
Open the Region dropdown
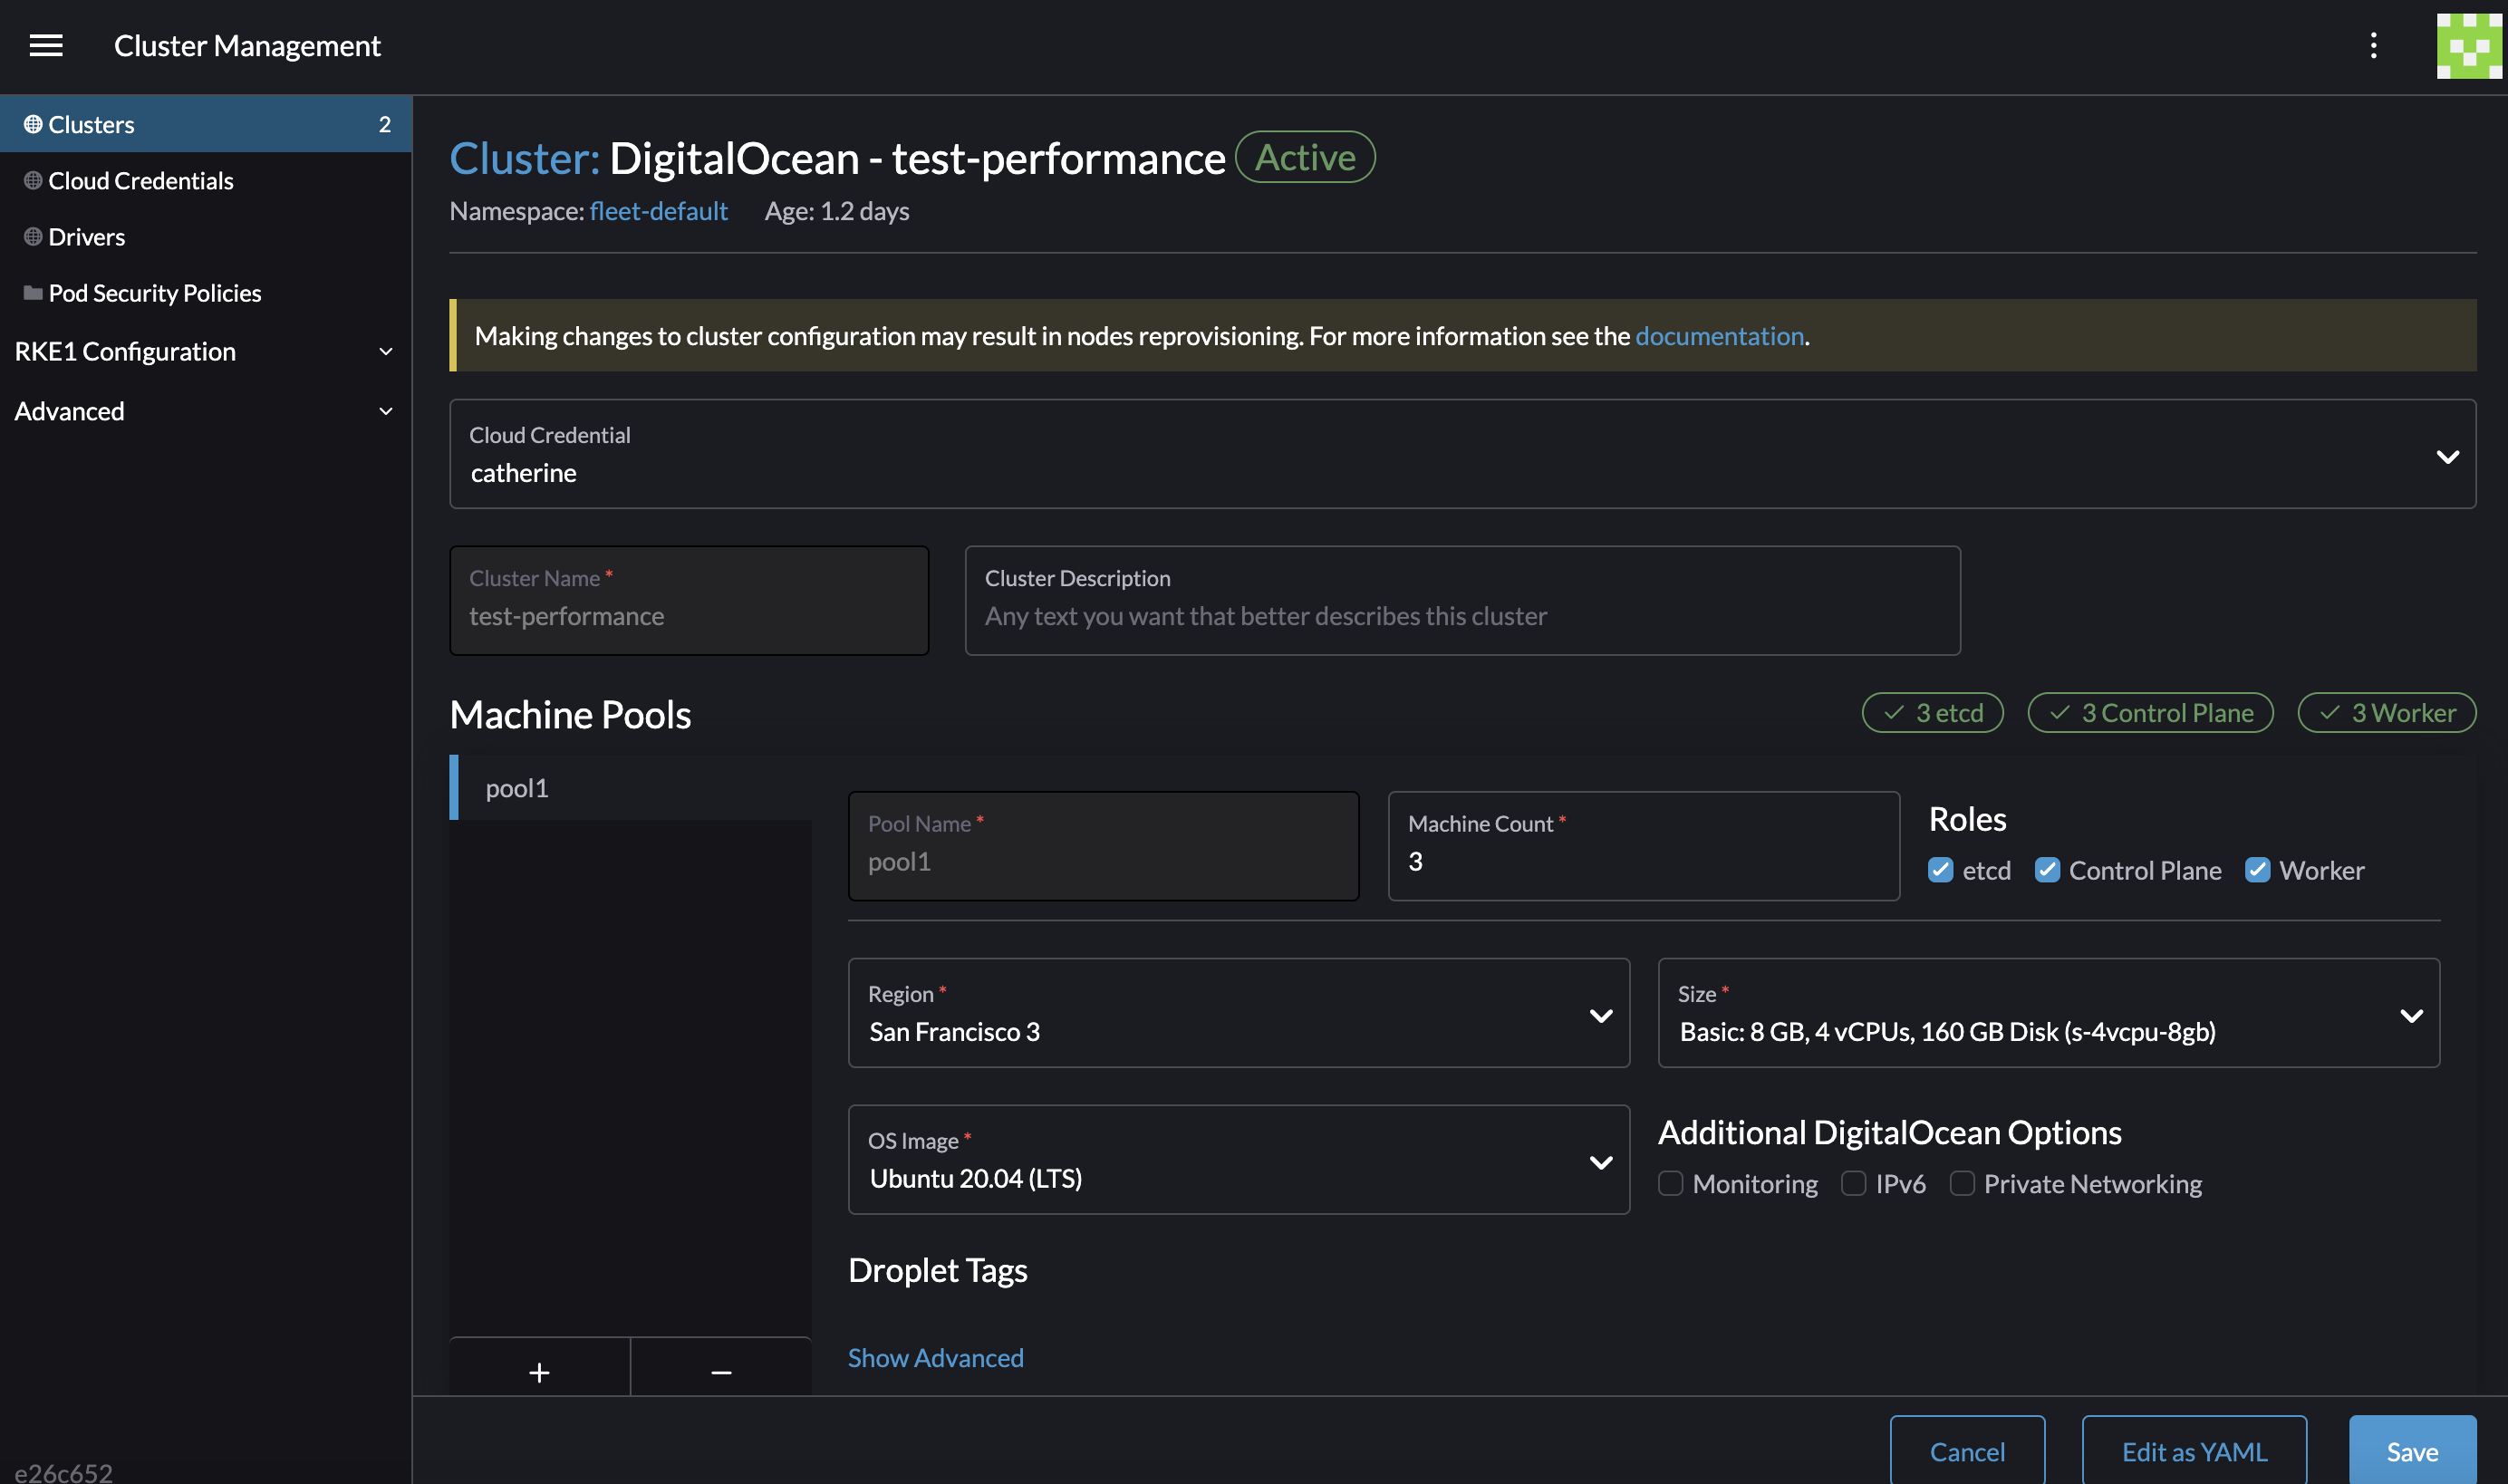1238,1013
